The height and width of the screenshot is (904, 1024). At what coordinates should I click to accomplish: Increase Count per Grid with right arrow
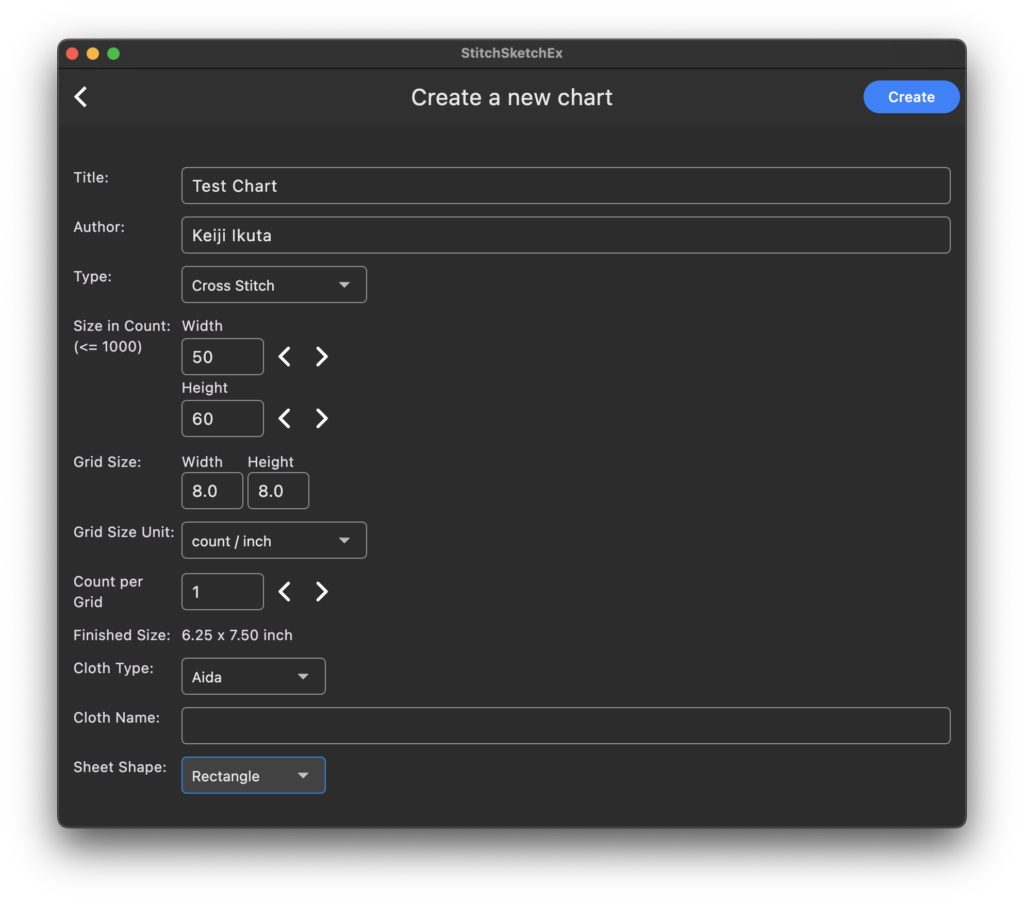(321, 592)
